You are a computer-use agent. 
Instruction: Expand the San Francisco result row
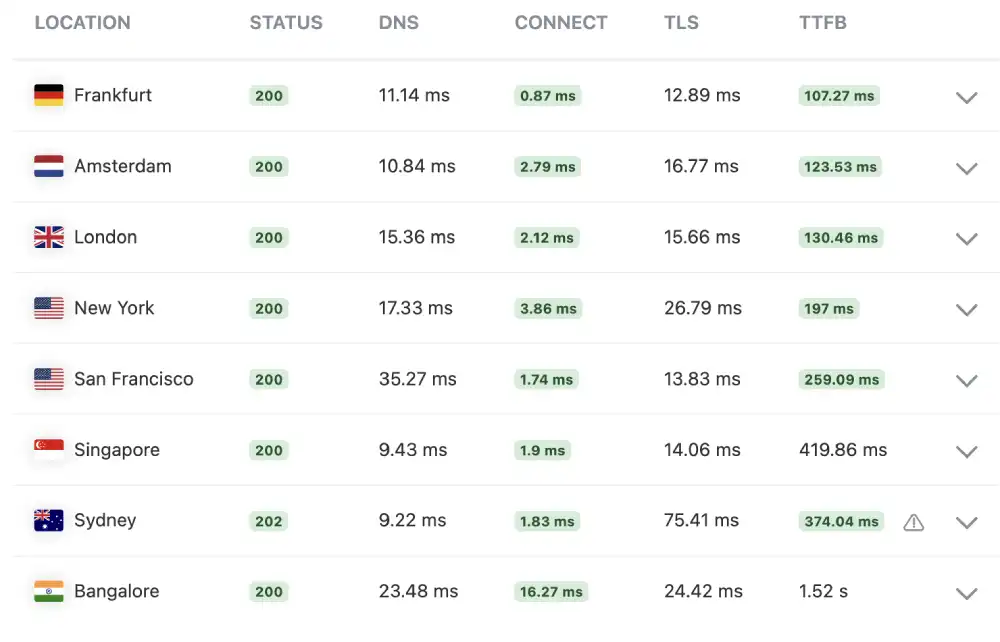point(966,381)
